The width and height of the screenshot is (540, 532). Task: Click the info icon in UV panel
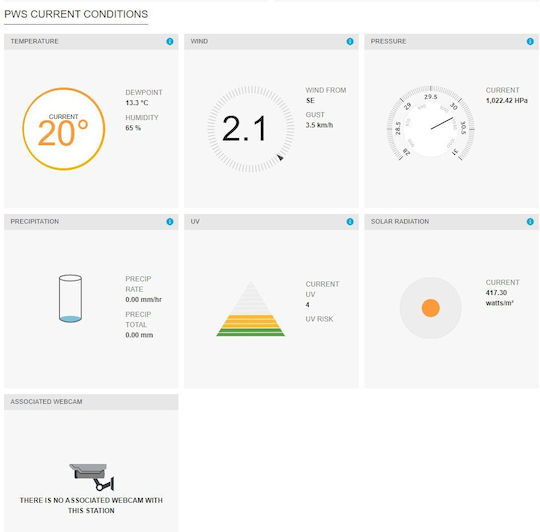click(350, 221)
